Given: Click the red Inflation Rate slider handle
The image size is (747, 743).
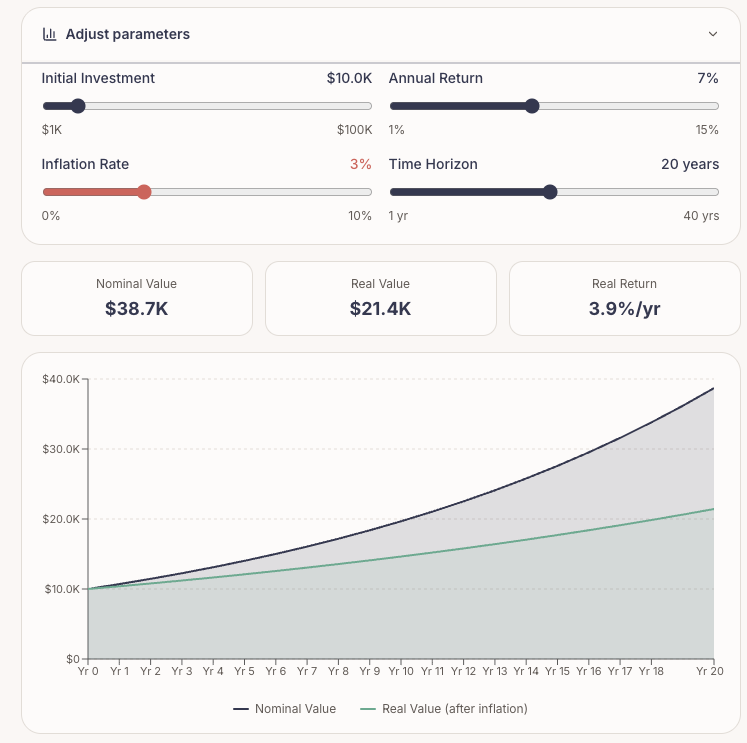Looking at the screenshot, I should pyautogui.click(x=144, y=192).
